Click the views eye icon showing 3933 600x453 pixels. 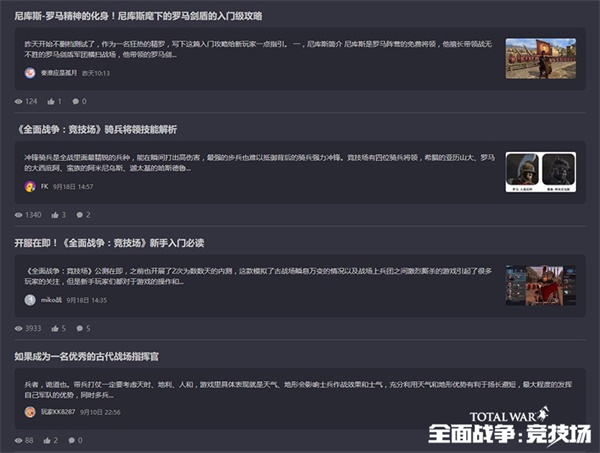point(18,328)
